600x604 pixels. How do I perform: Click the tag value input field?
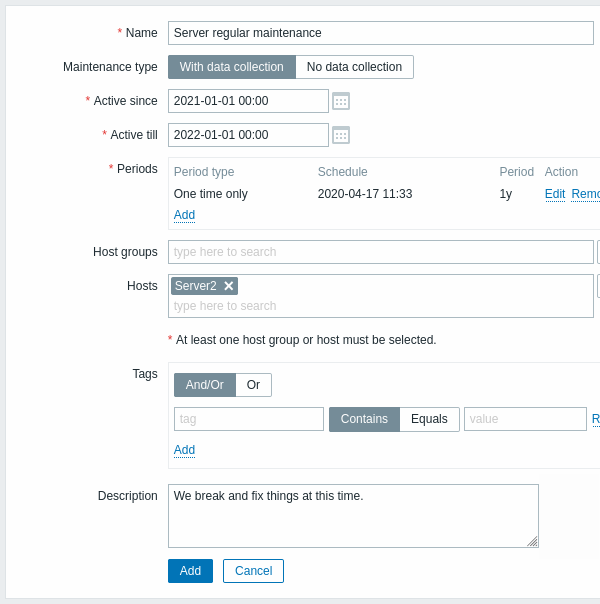click(x=524, y=419)
